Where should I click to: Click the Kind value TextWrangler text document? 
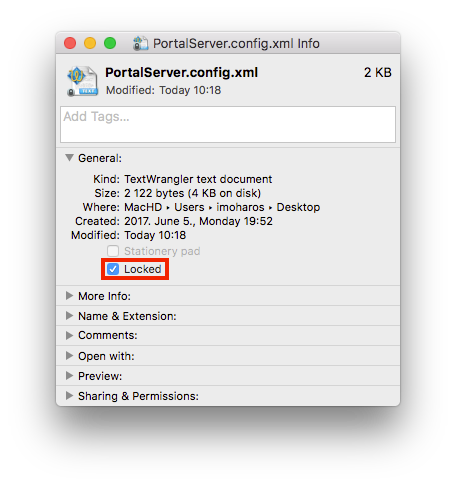198,179
